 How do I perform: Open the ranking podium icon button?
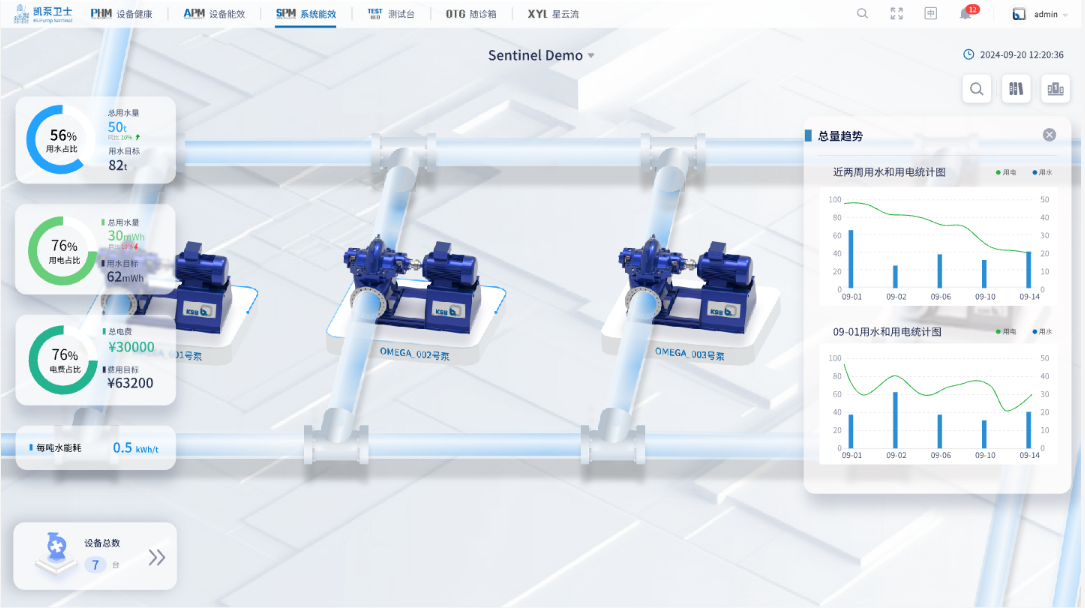[1055, 89]
